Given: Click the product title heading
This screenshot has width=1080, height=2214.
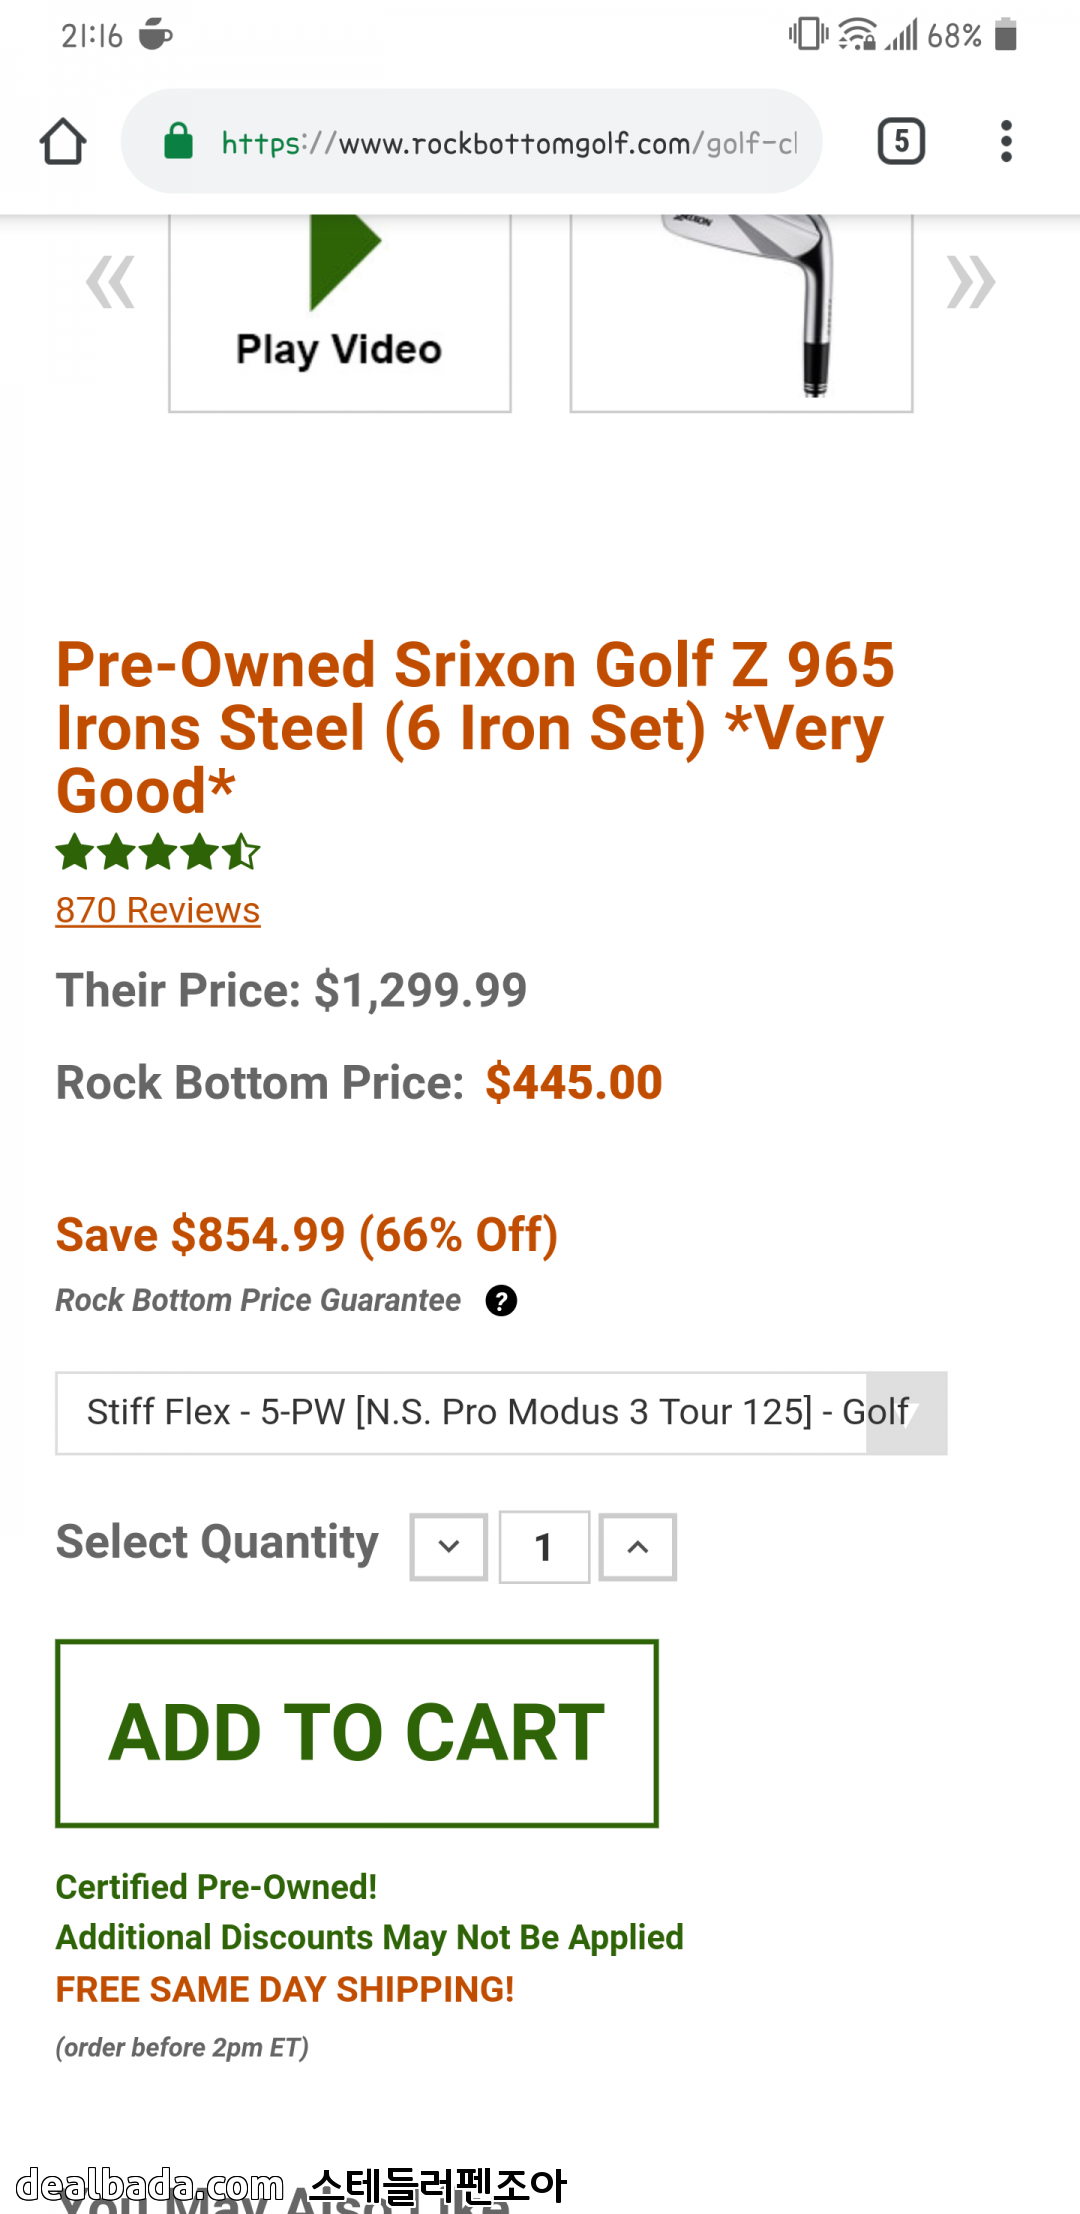Looking at the screenshot, I should 475,727.
